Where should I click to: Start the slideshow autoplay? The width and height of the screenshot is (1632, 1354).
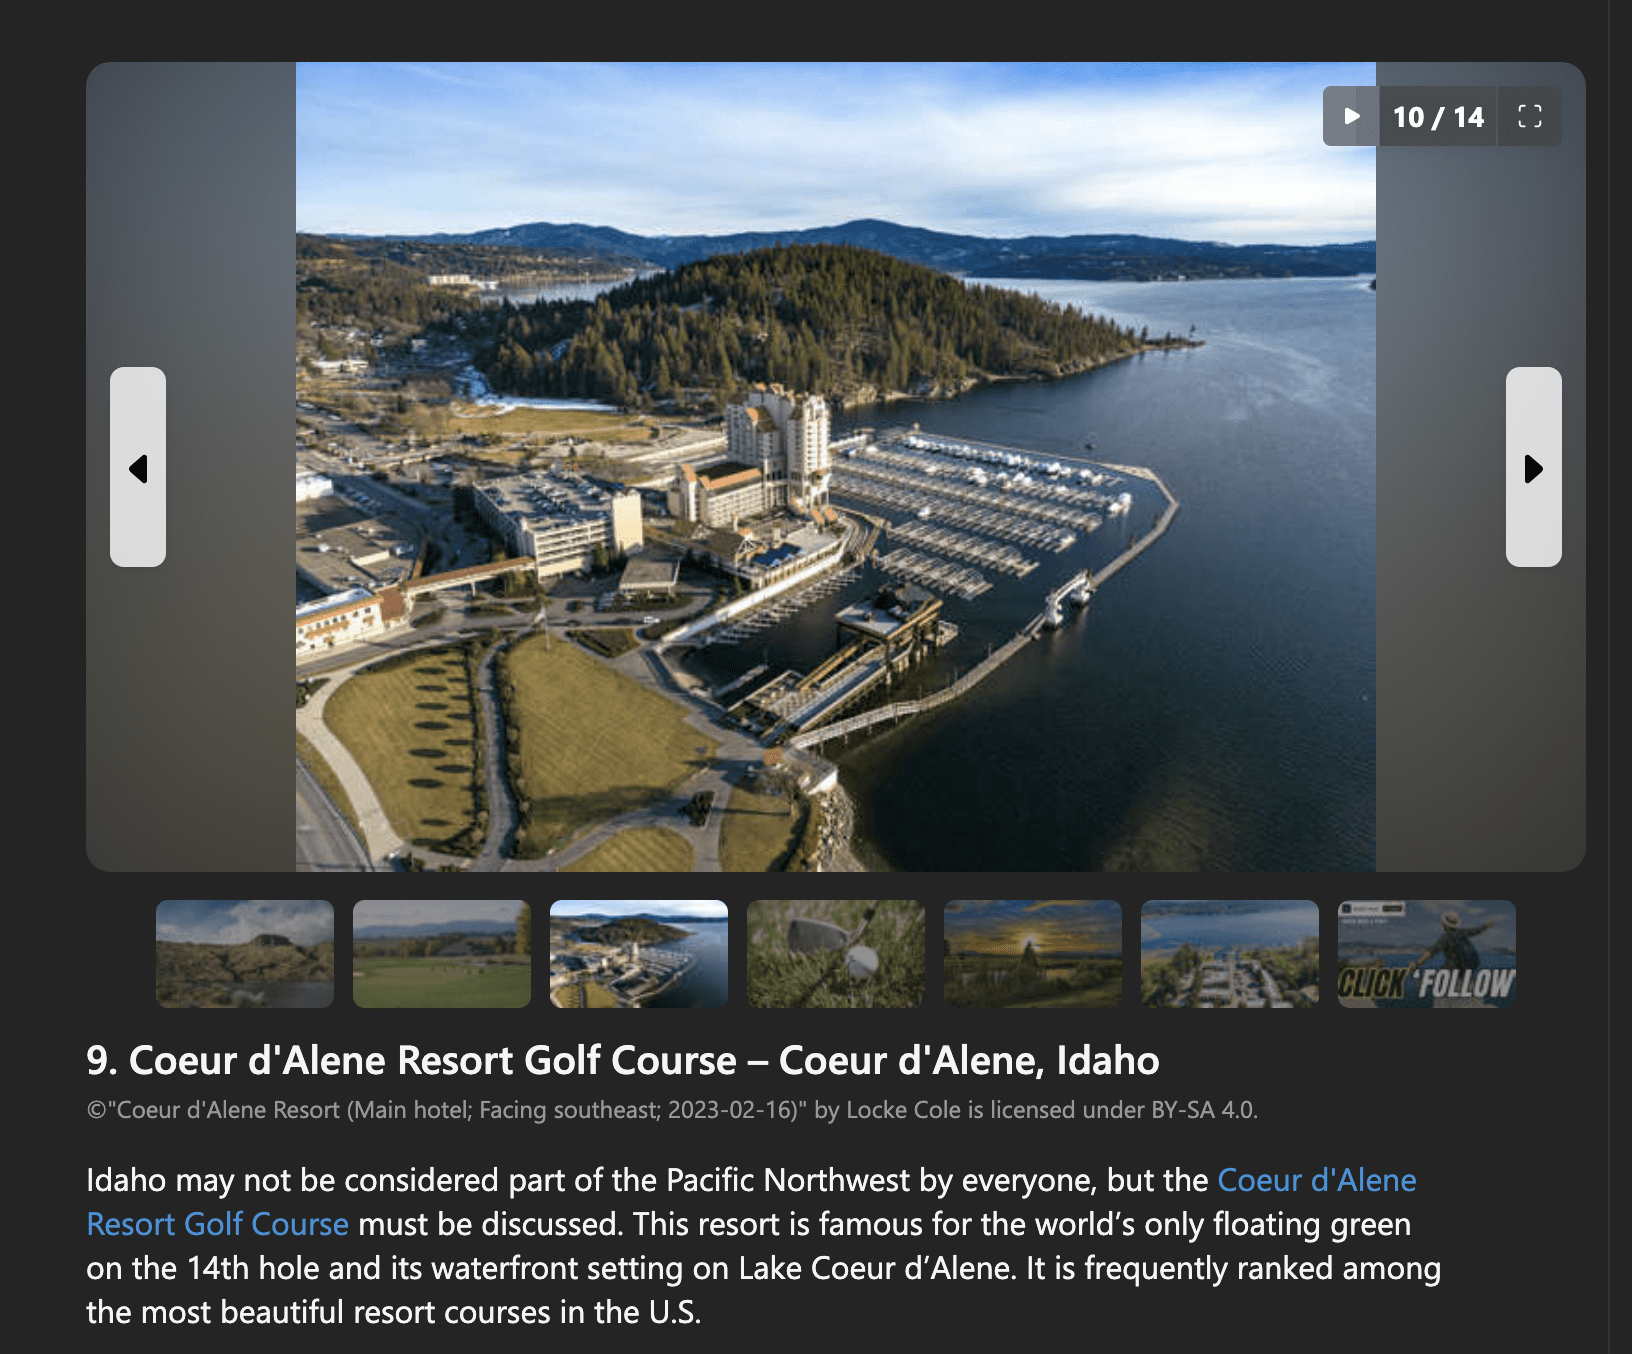[x=1351, y=116]
